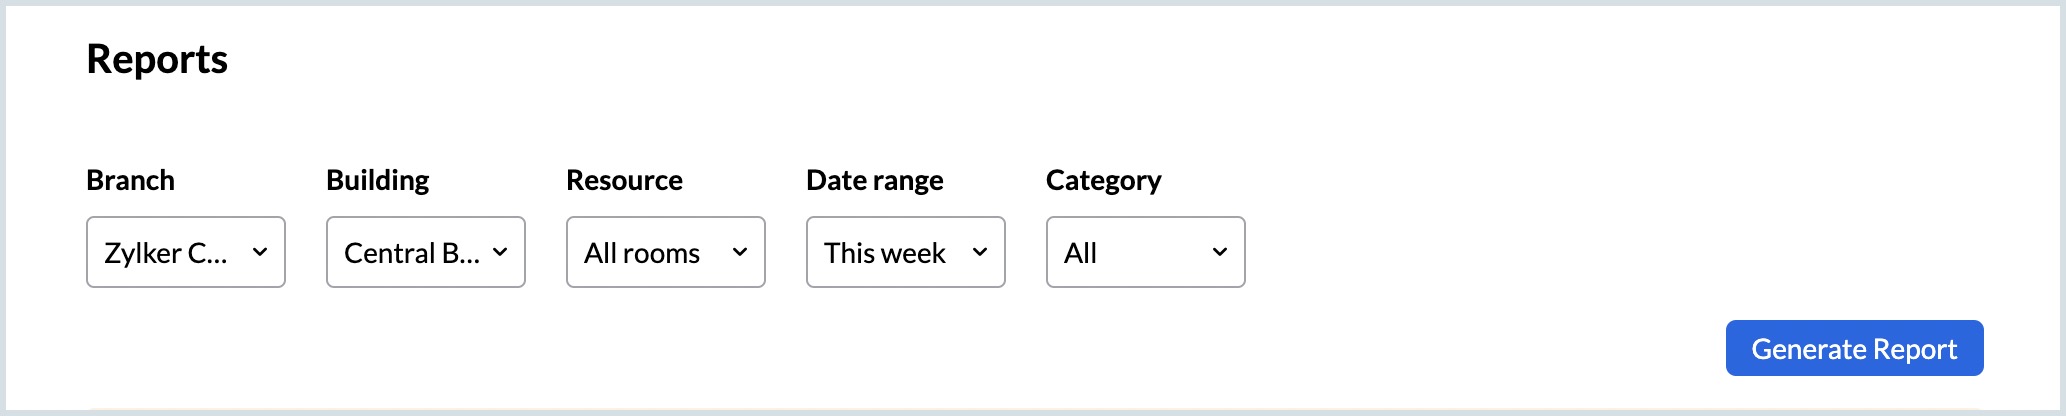This screenshot has width=2066, height=416.
Task: Click the 'All rooms' text value
Action: (x=642, y=253)
